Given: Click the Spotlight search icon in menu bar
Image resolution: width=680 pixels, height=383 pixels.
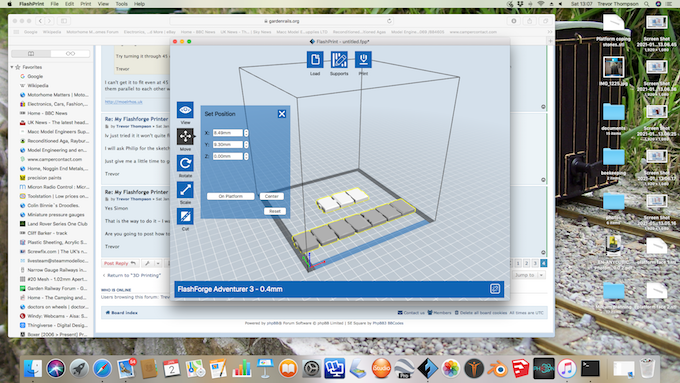Looking at the screenshot, I should click(x=647, y=4).
